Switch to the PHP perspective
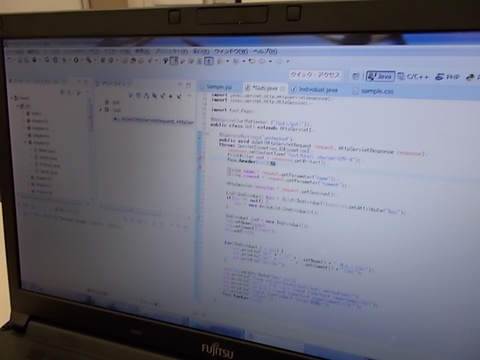Screen dimensions: 480x360 447,77
